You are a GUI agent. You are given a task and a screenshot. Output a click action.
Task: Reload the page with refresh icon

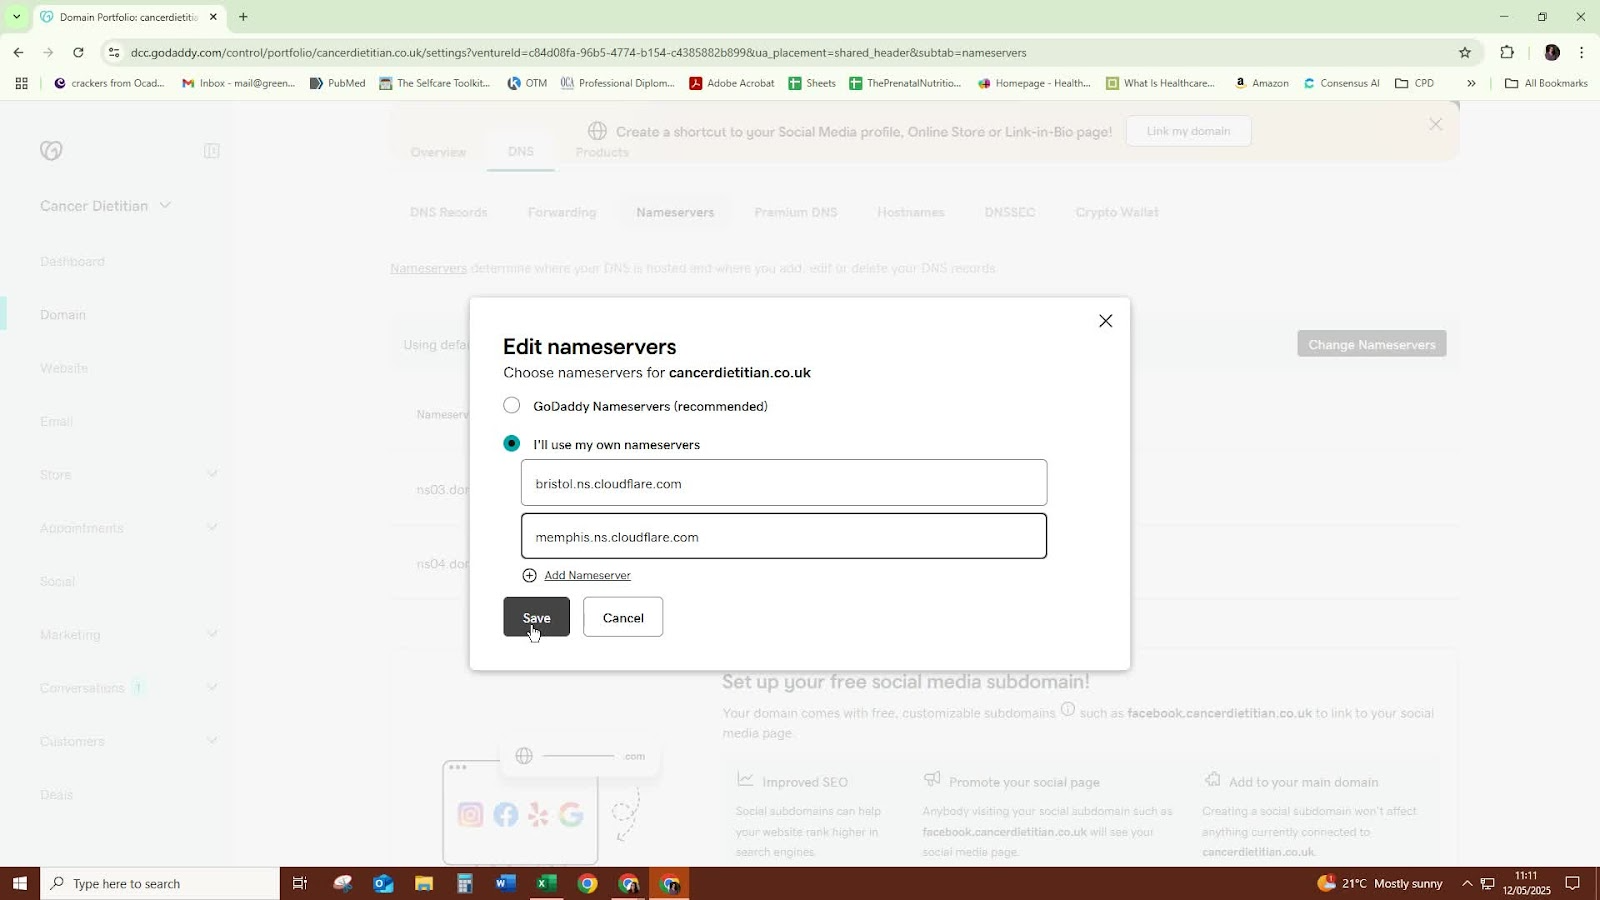78,52
